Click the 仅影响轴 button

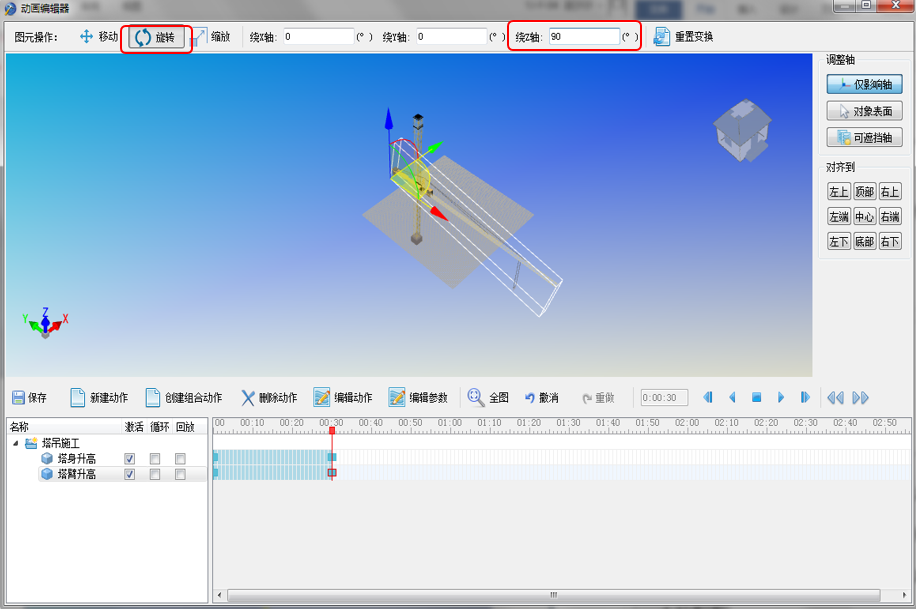click(865, 84)
